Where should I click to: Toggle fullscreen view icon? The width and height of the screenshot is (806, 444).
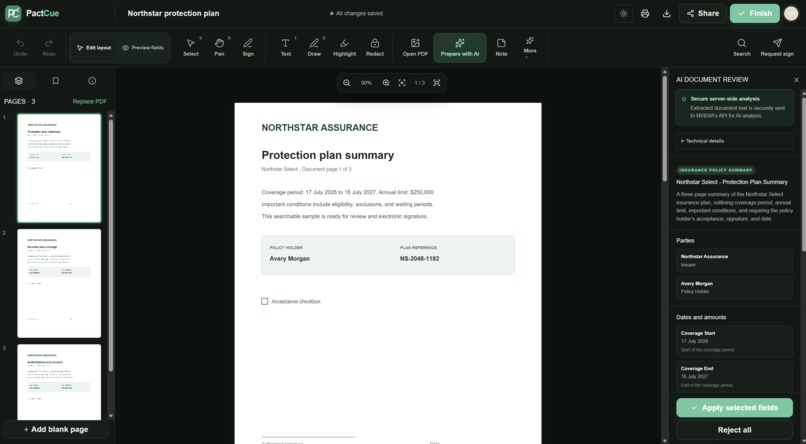436,83
